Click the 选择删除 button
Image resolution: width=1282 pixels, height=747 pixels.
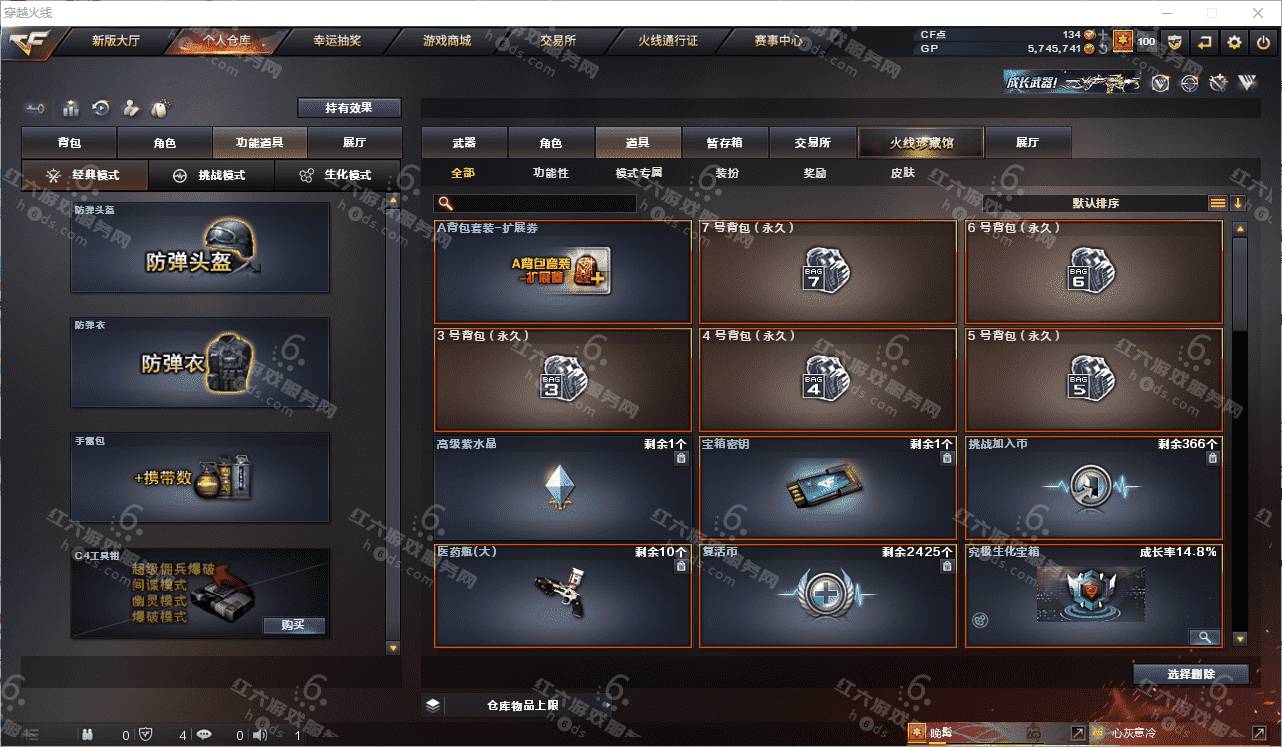(1191, 674)
